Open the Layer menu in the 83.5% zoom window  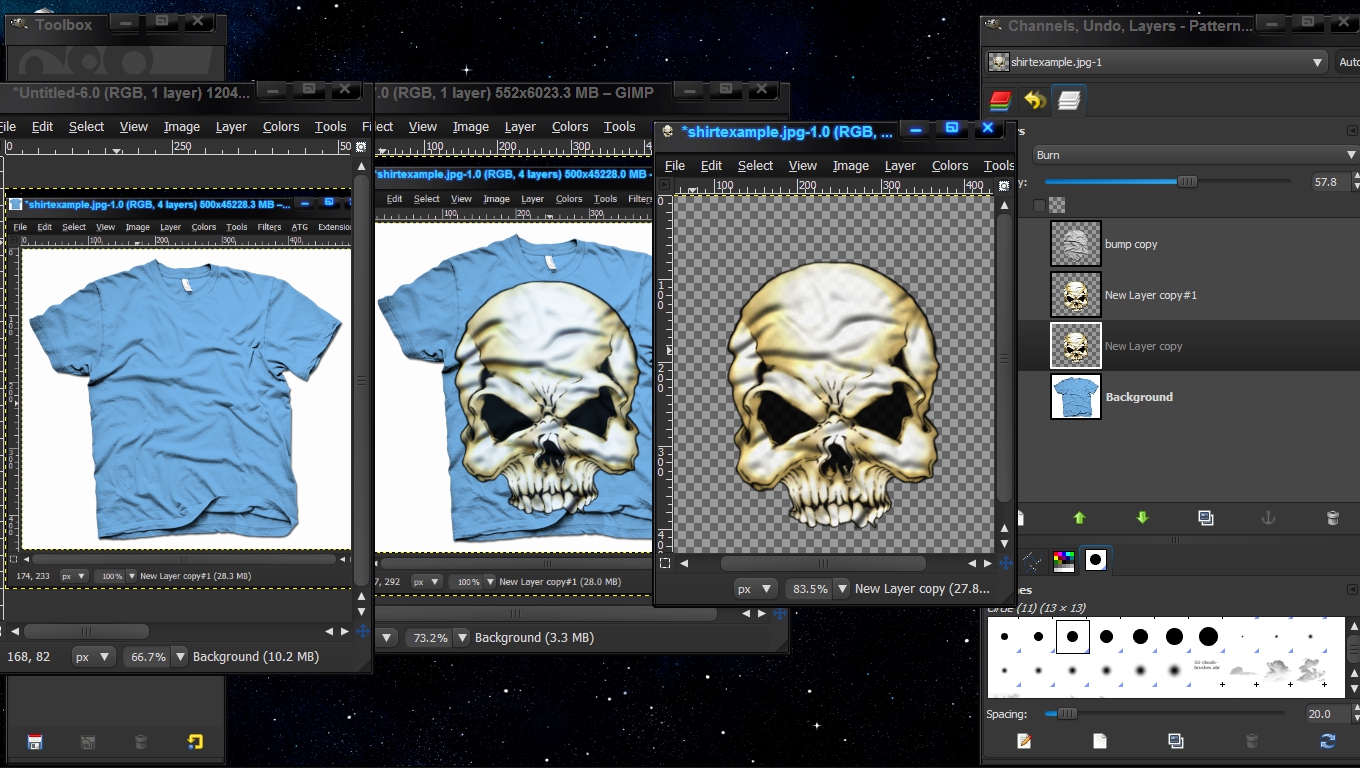pos(900,166)
